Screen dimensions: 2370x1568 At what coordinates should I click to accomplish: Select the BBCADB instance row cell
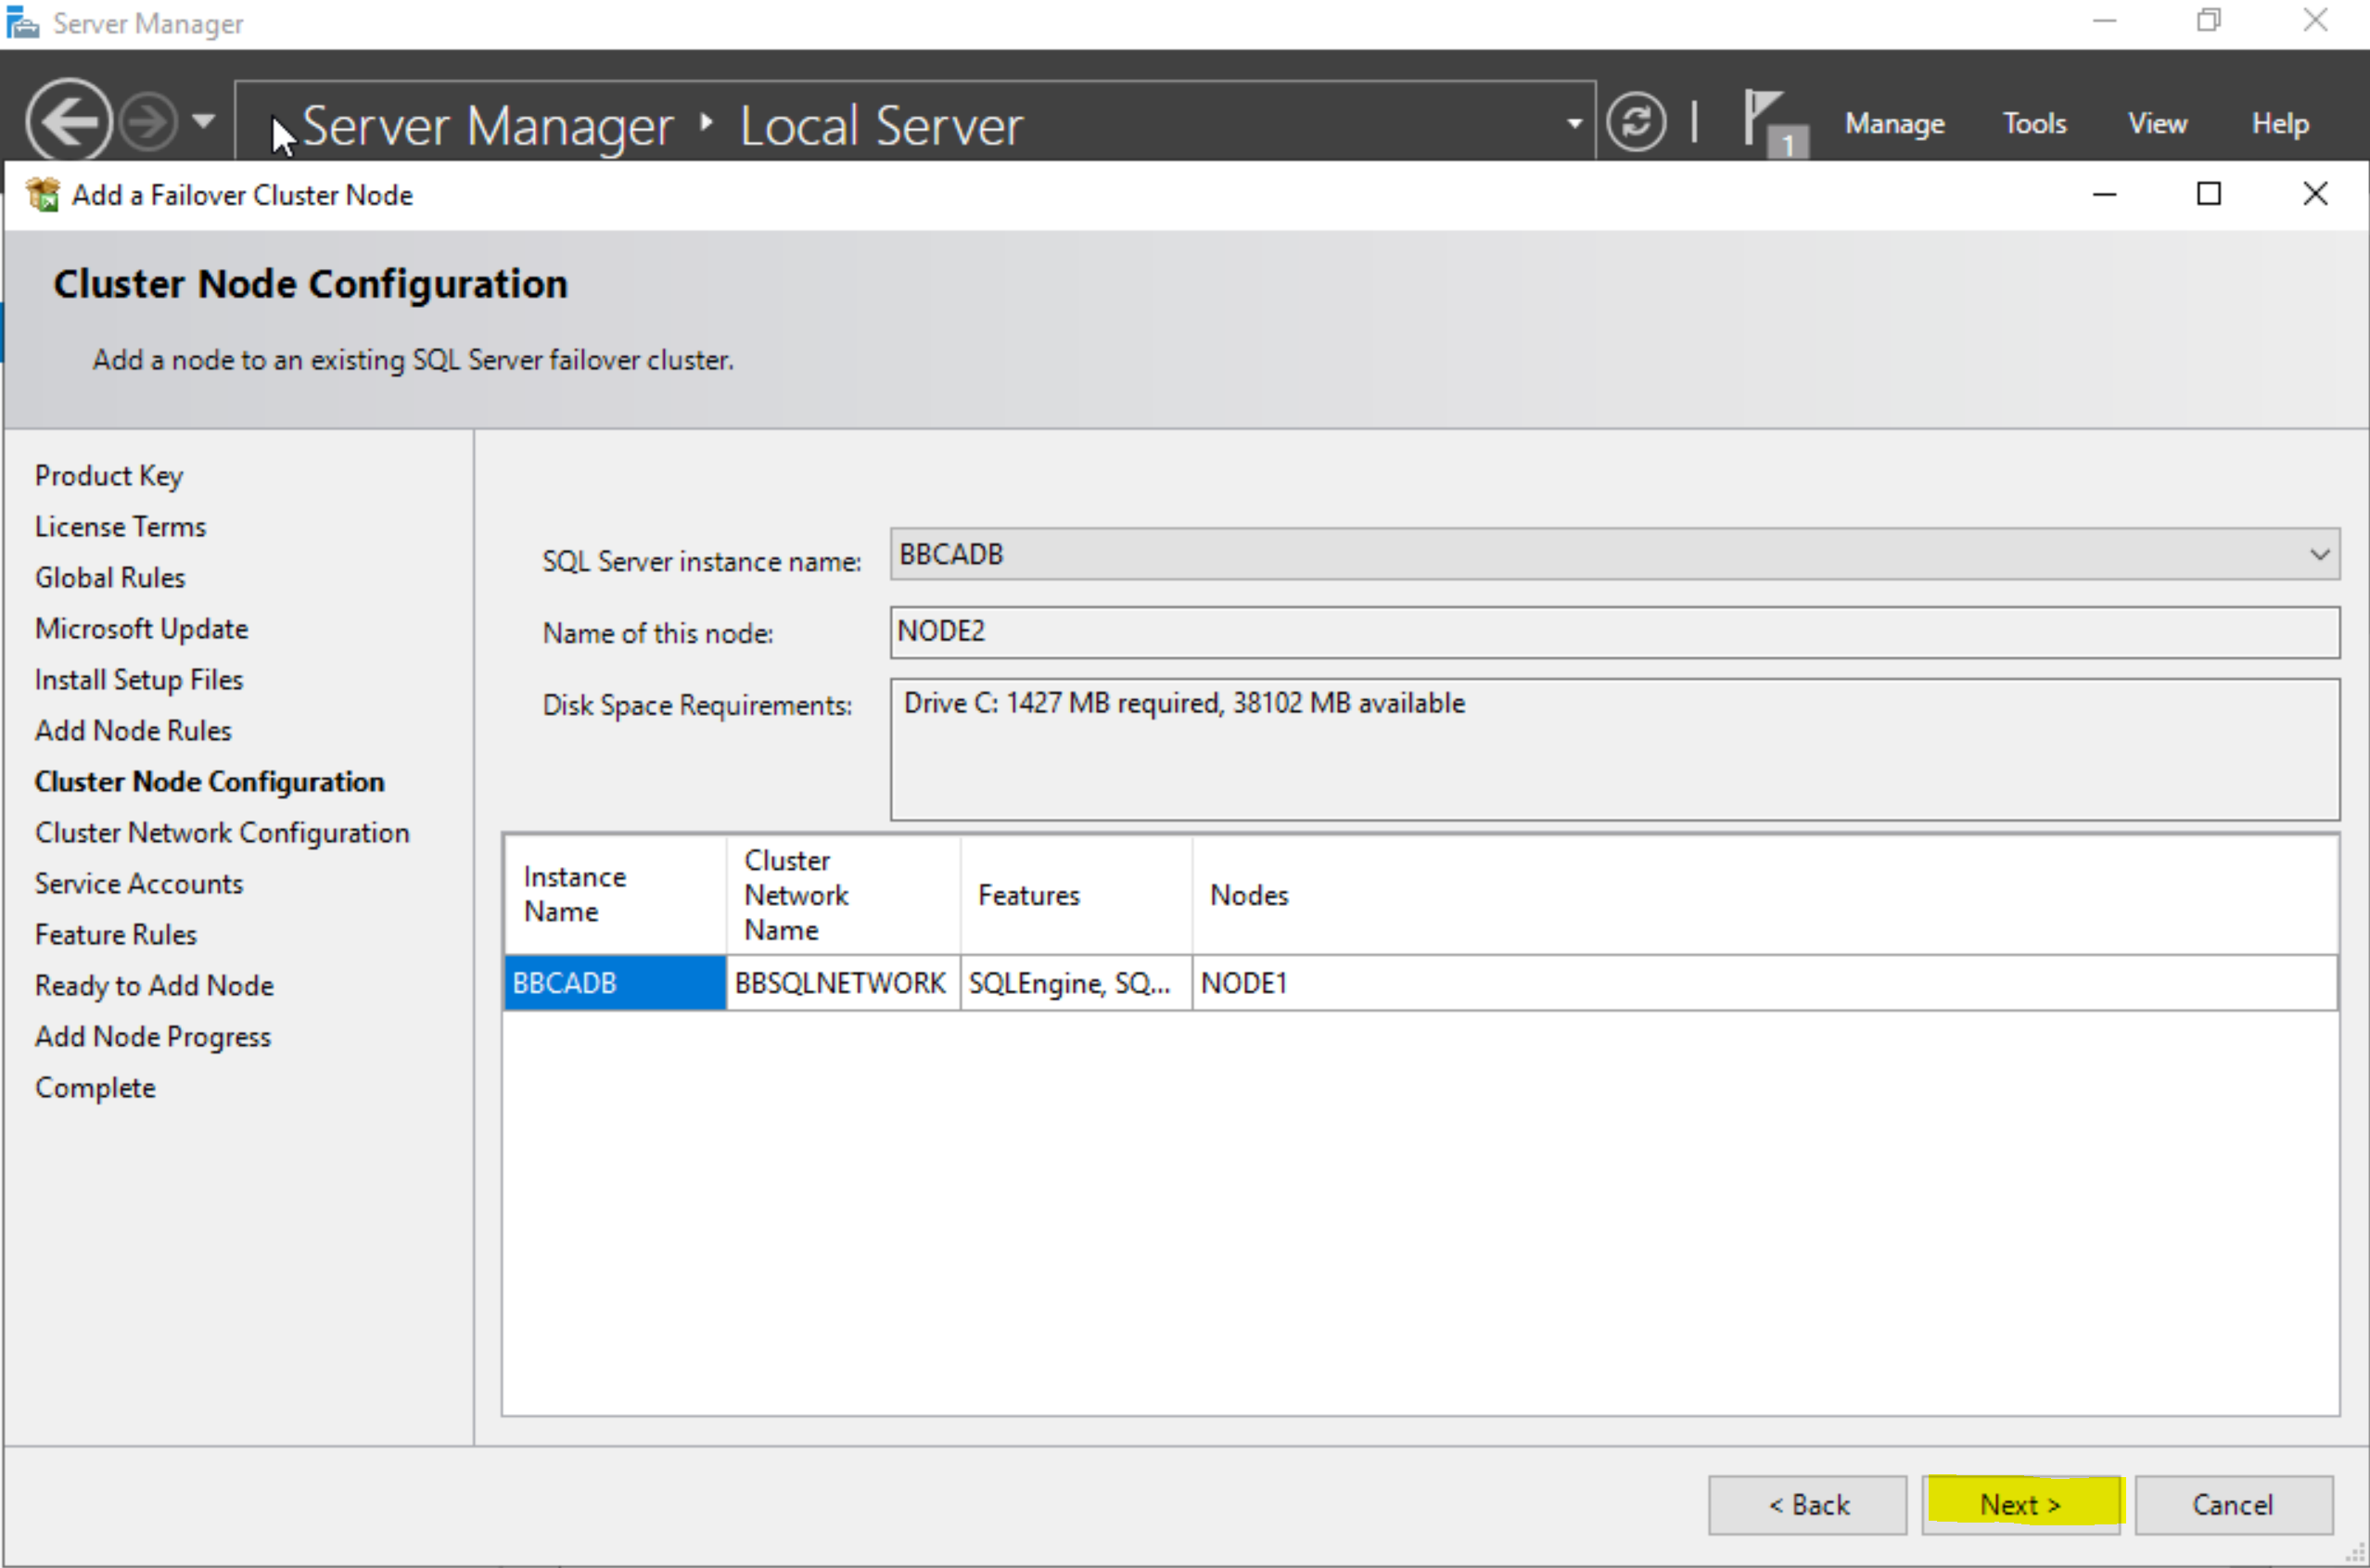(x=615, y=983)
